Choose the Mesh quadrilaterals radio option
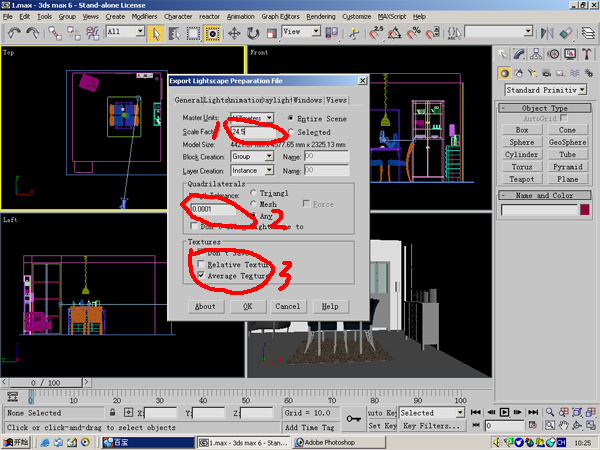The height and width of the screenshot is (450, 600). [252, 204]
